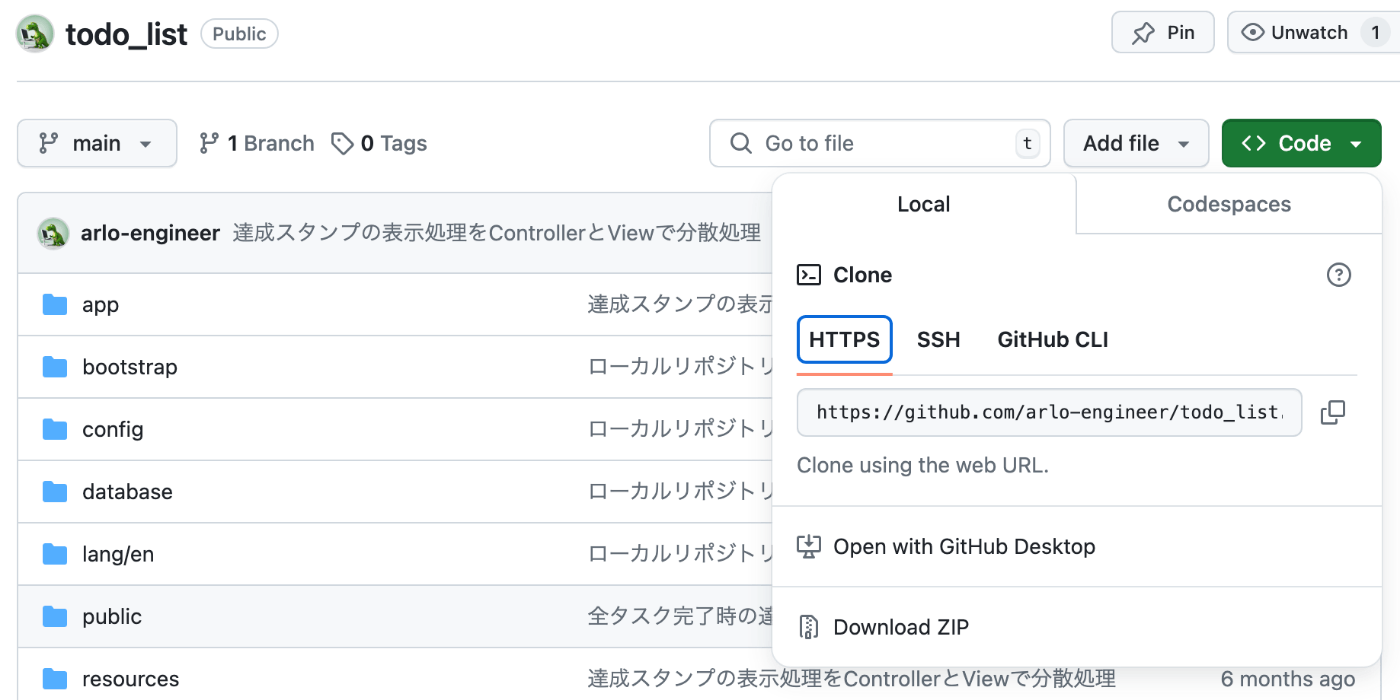Click the config folder icon
Viewport: 1400px width, 700px height.
[x=55, y=429]
